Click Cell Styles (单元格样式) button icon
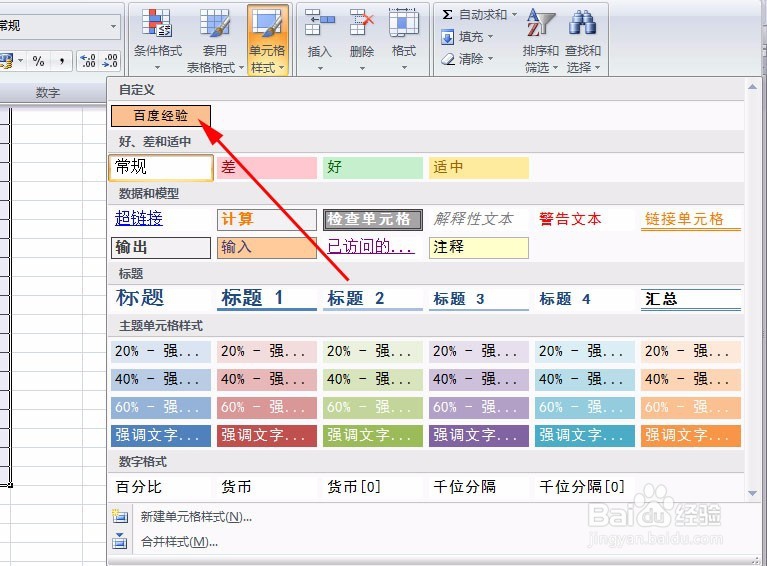Image resolution: width=767 pixels, height=566 pixels. click(267, 23)
